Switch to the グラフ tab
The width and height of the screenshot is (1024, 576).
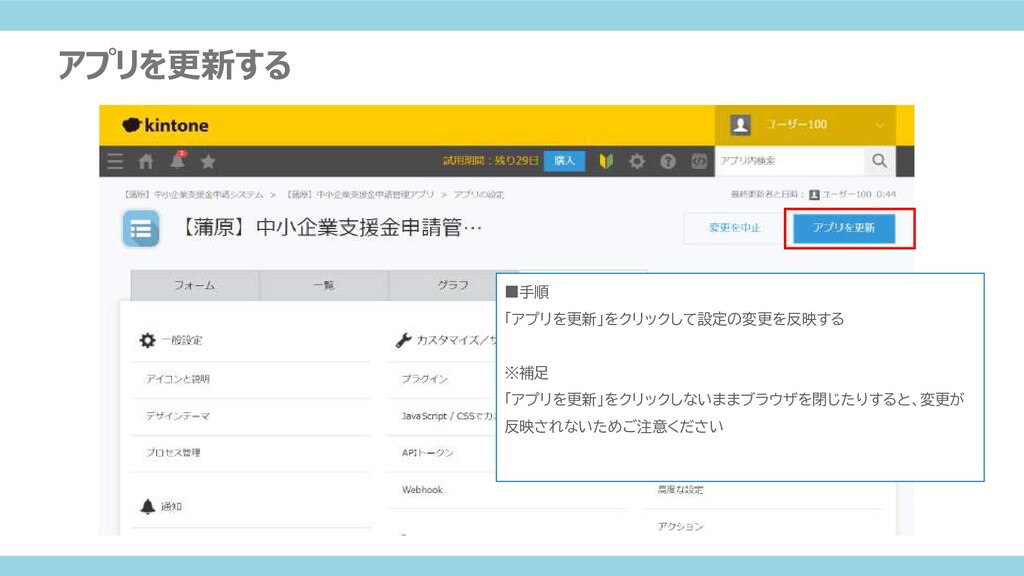[x=453, y=285]
